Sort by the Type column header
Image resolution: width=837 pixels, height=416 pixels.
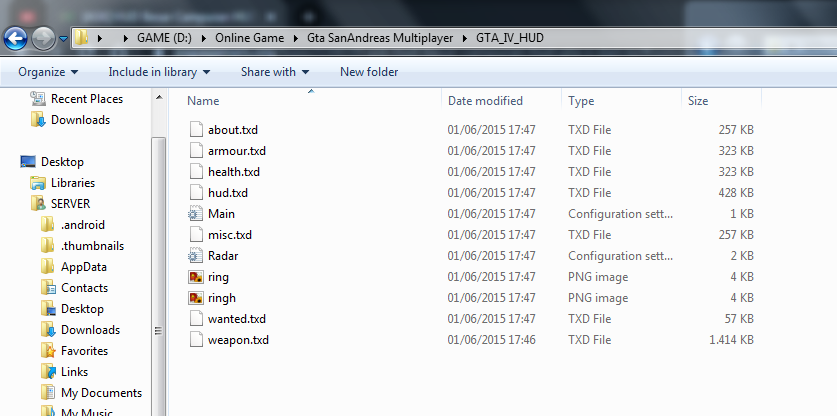581,100
